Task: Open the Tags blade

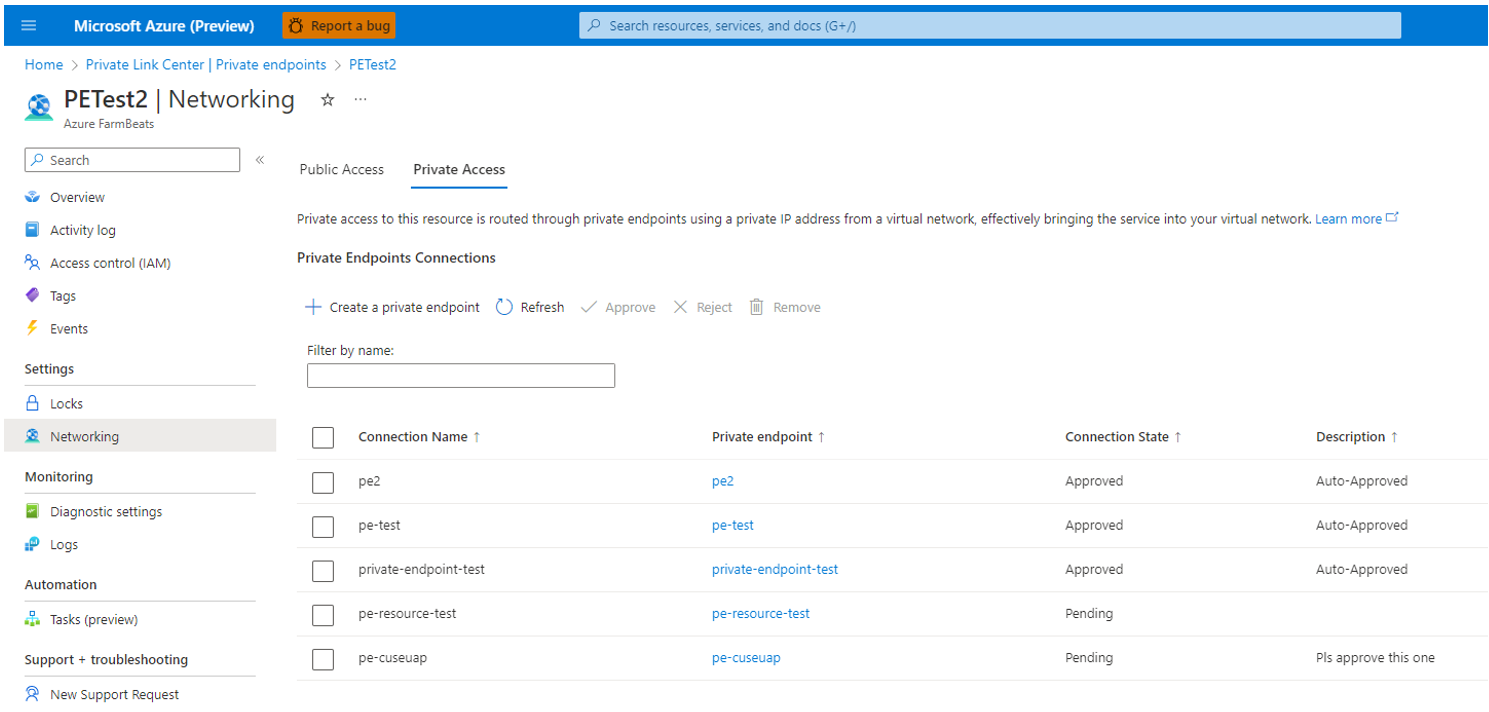Action: coord(61,295)
